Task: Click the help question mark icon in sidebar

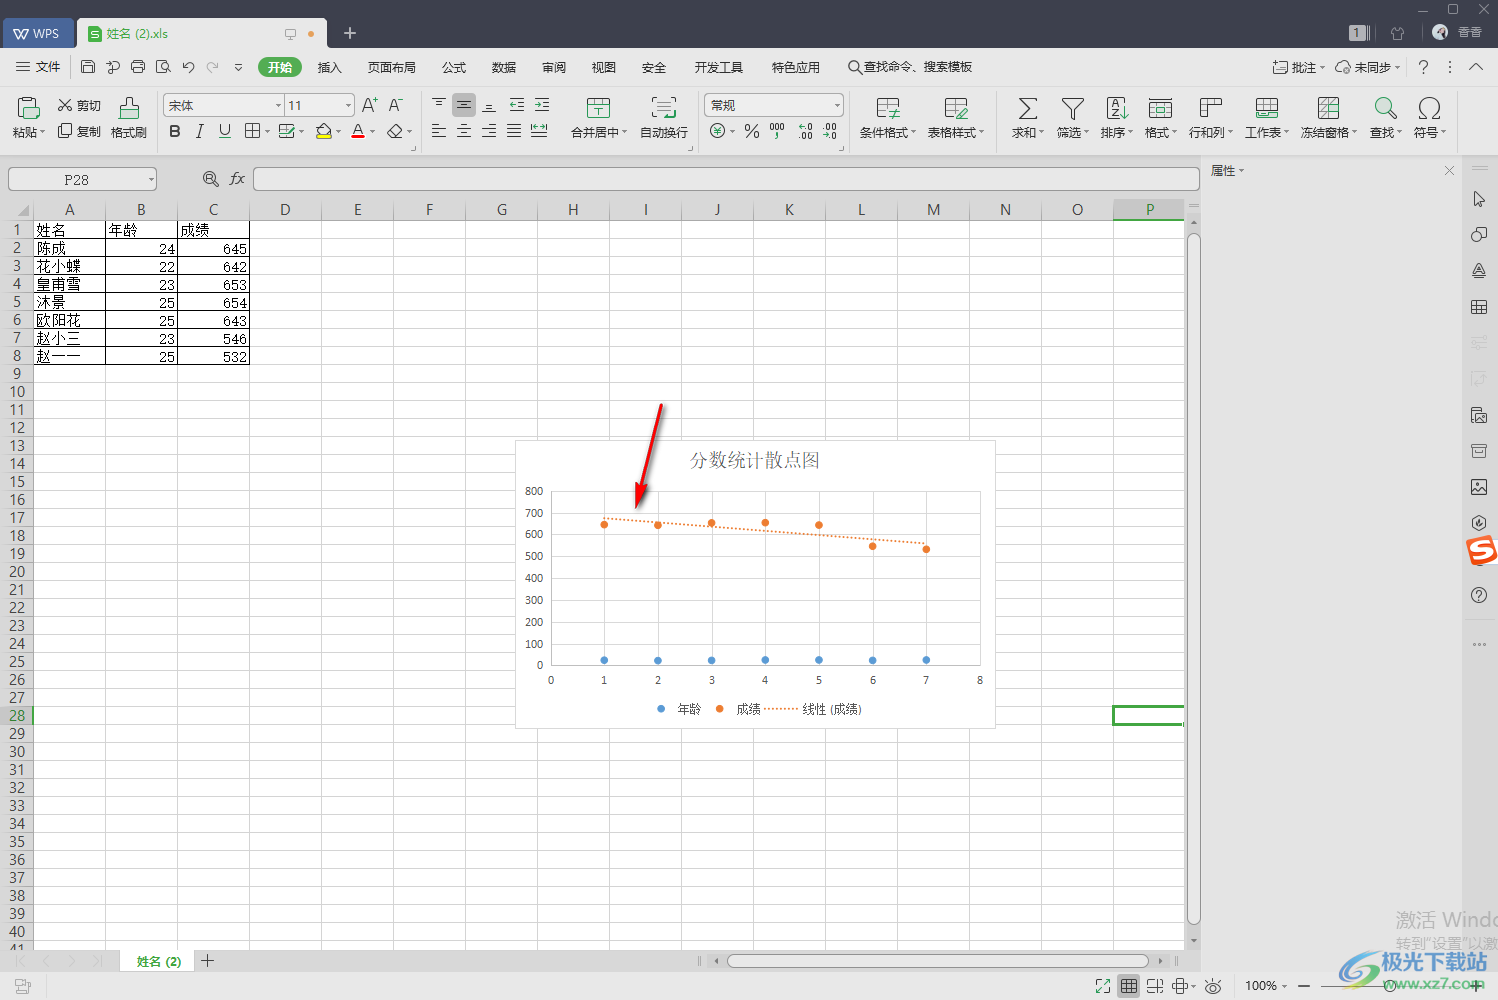Action: click(1479, 595)
